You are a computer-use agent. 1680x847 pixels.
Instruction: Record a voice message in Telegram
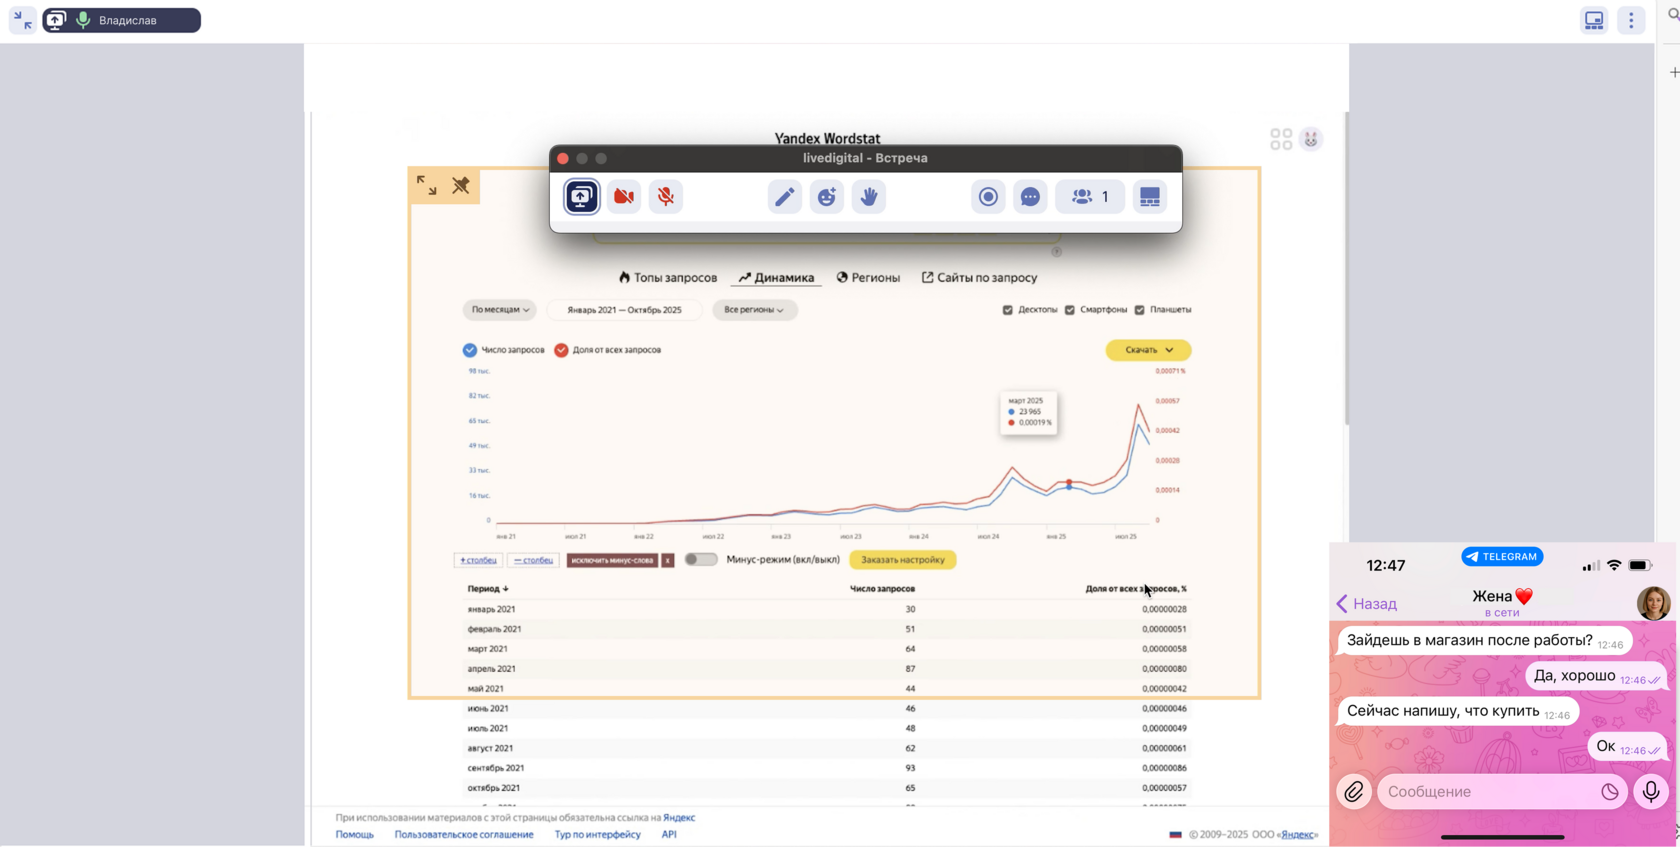pyautogui.click(x=1651, y=792)
